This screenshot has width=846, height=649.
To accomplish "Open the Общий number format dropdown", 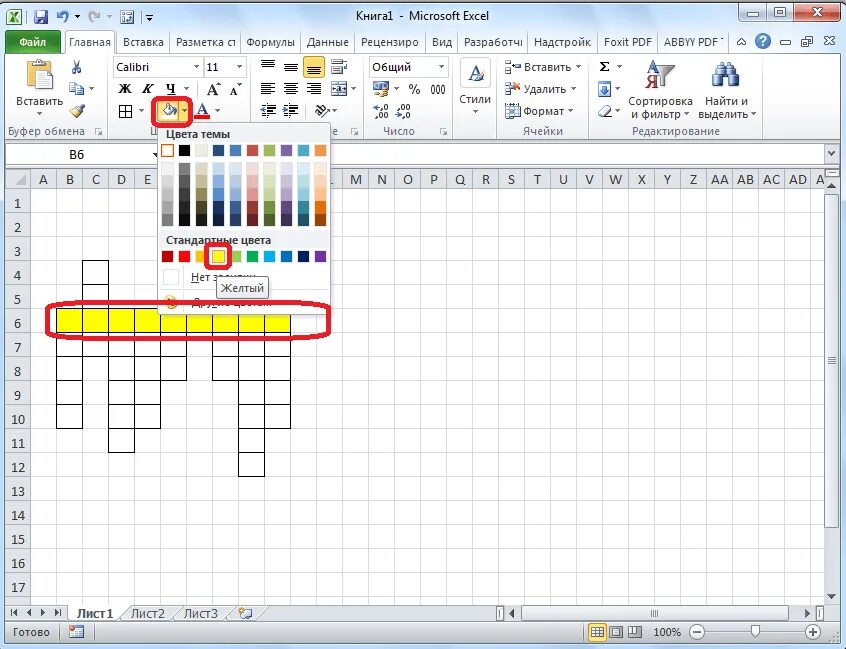I will (x=441, y=67).
